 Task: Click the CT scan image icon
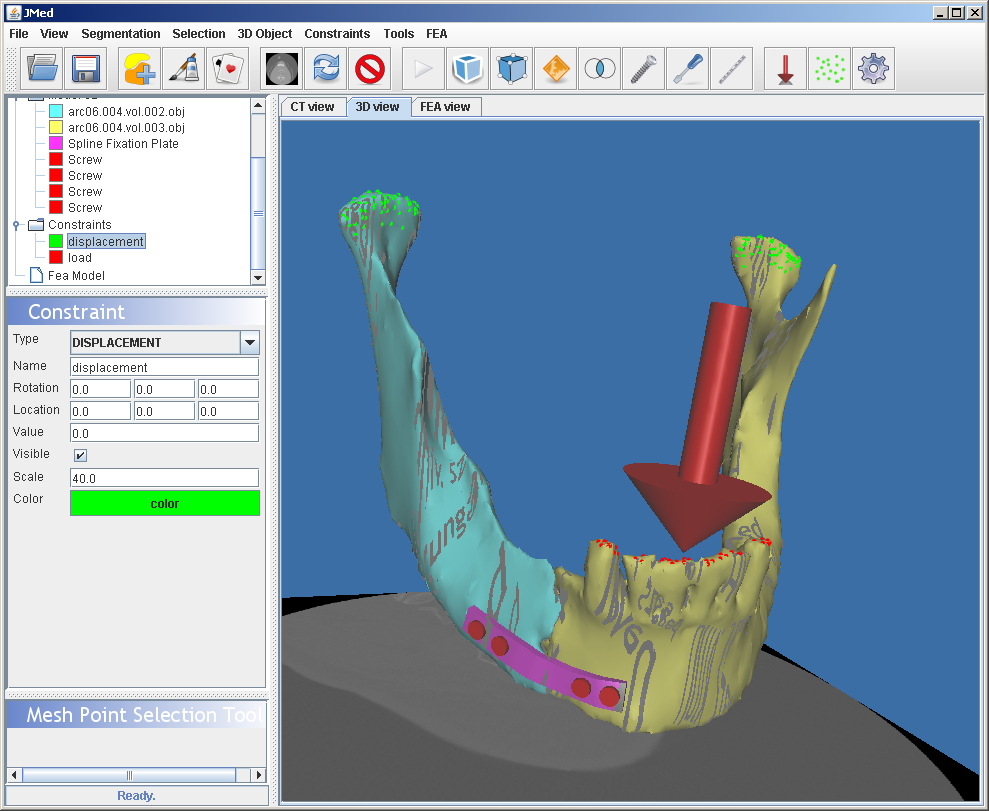[282, 69]
